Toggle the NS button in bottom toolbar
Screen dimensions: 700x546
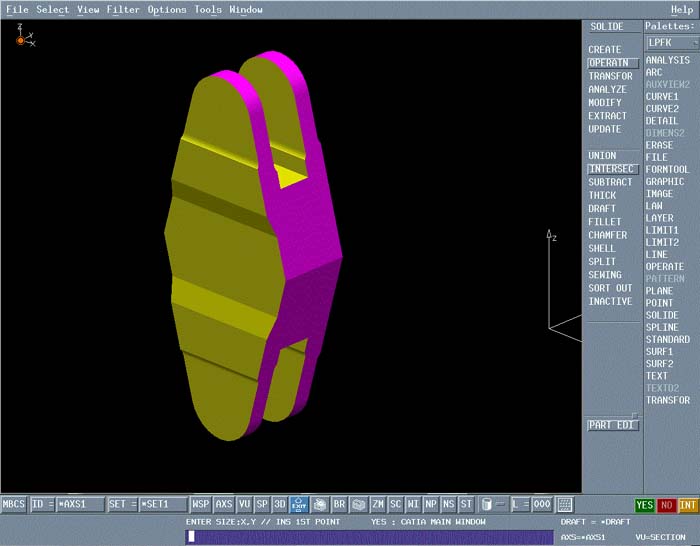click(448, 504)
